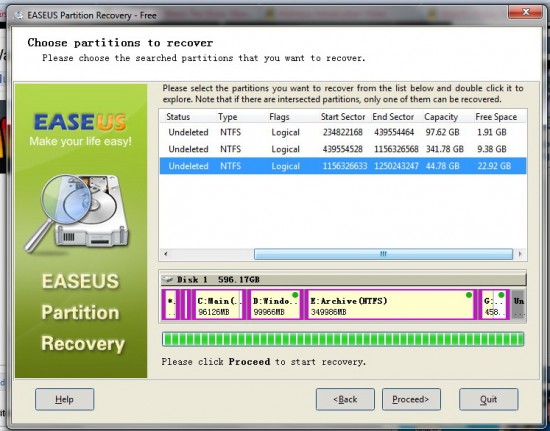Select the D:Windo partition block

[x=275, y=304]
